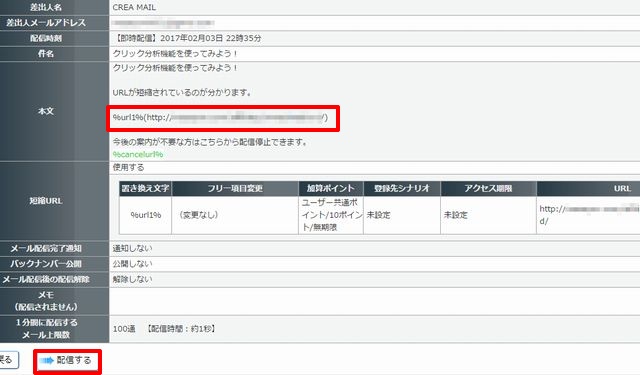This screenshot has width=640, height=375.
Task: Click the 配信する send button
Action: 68,361
